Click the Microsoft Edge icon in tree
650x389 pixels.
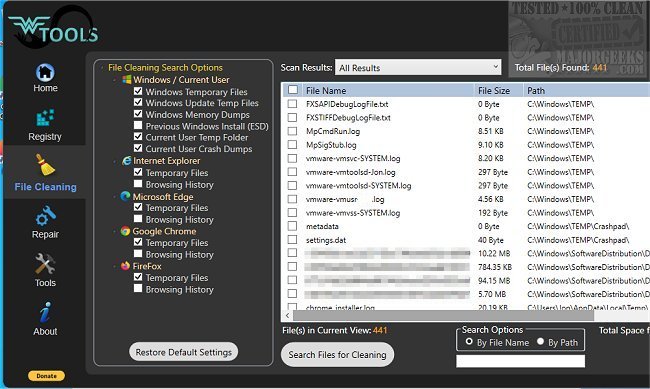pos(125,196)
